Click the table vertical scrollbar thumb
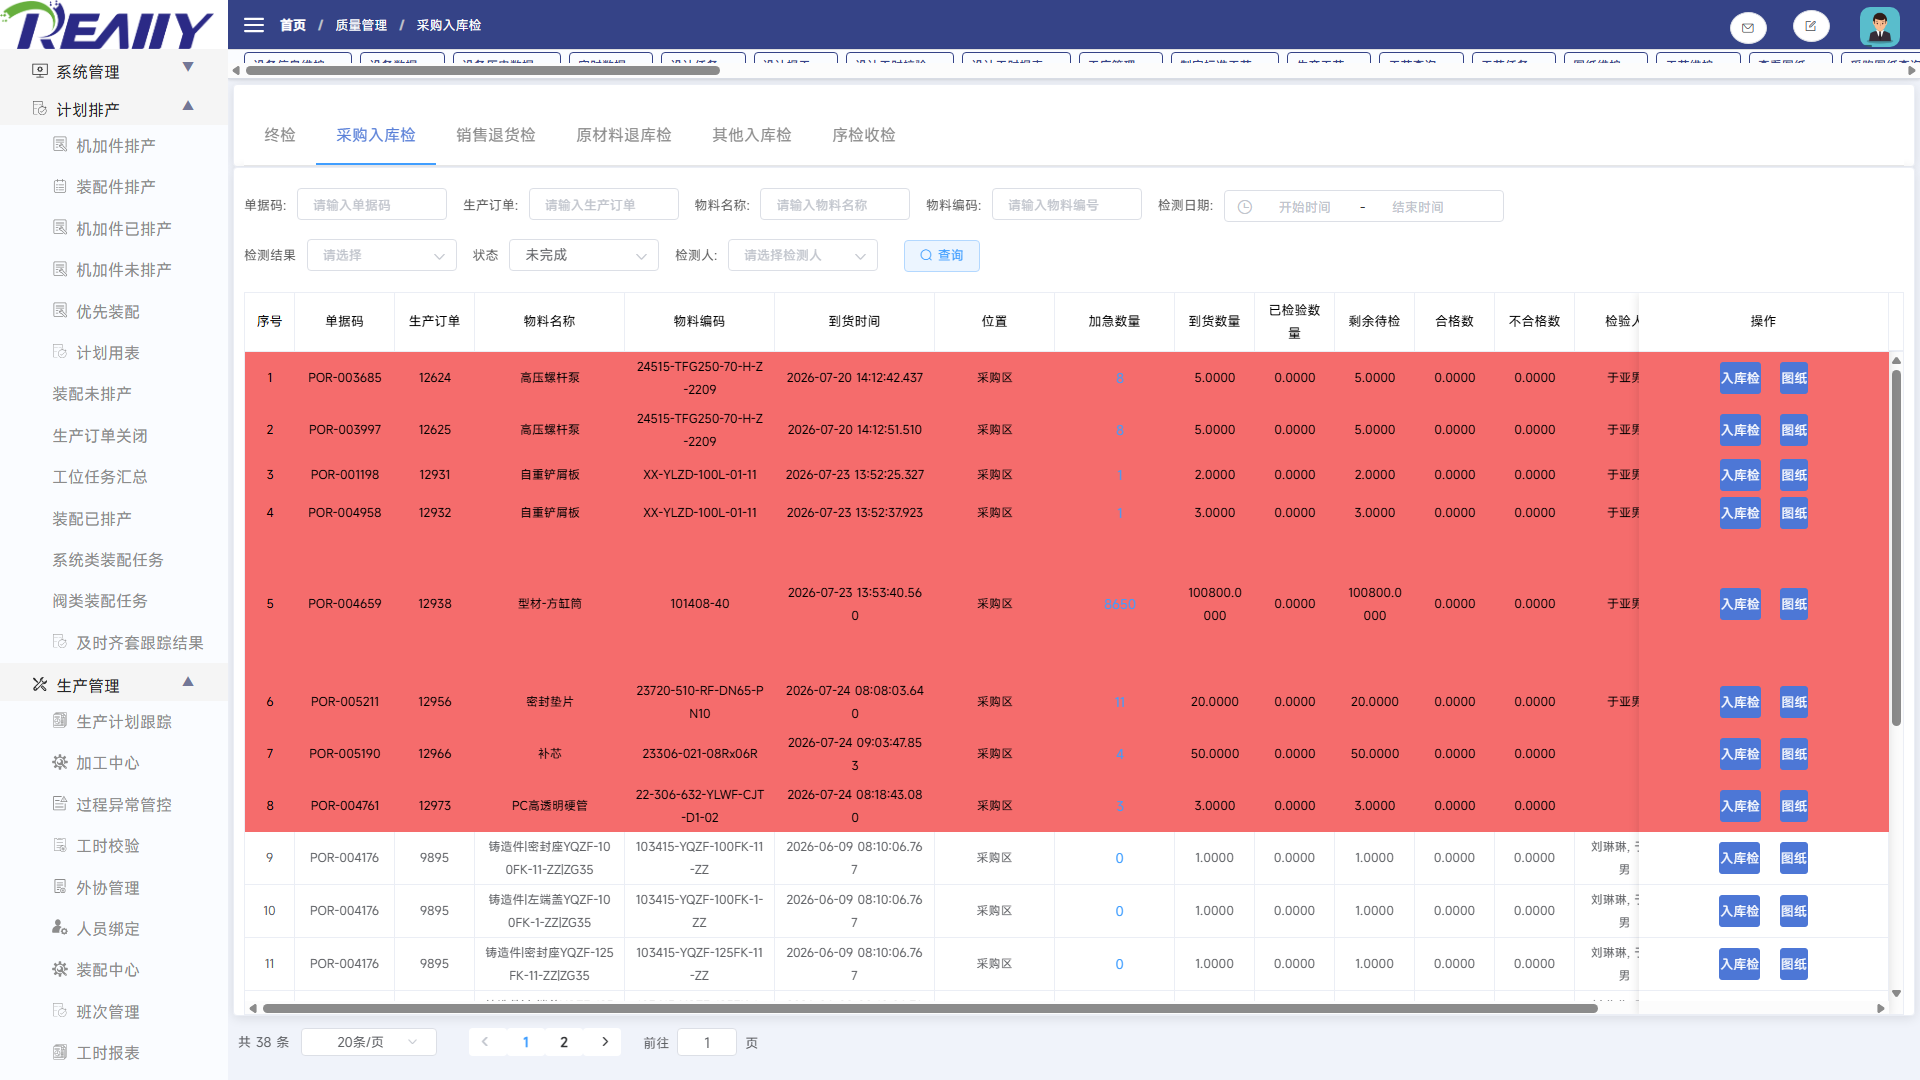1920x1080 pixels. [x=1896, y=548]
